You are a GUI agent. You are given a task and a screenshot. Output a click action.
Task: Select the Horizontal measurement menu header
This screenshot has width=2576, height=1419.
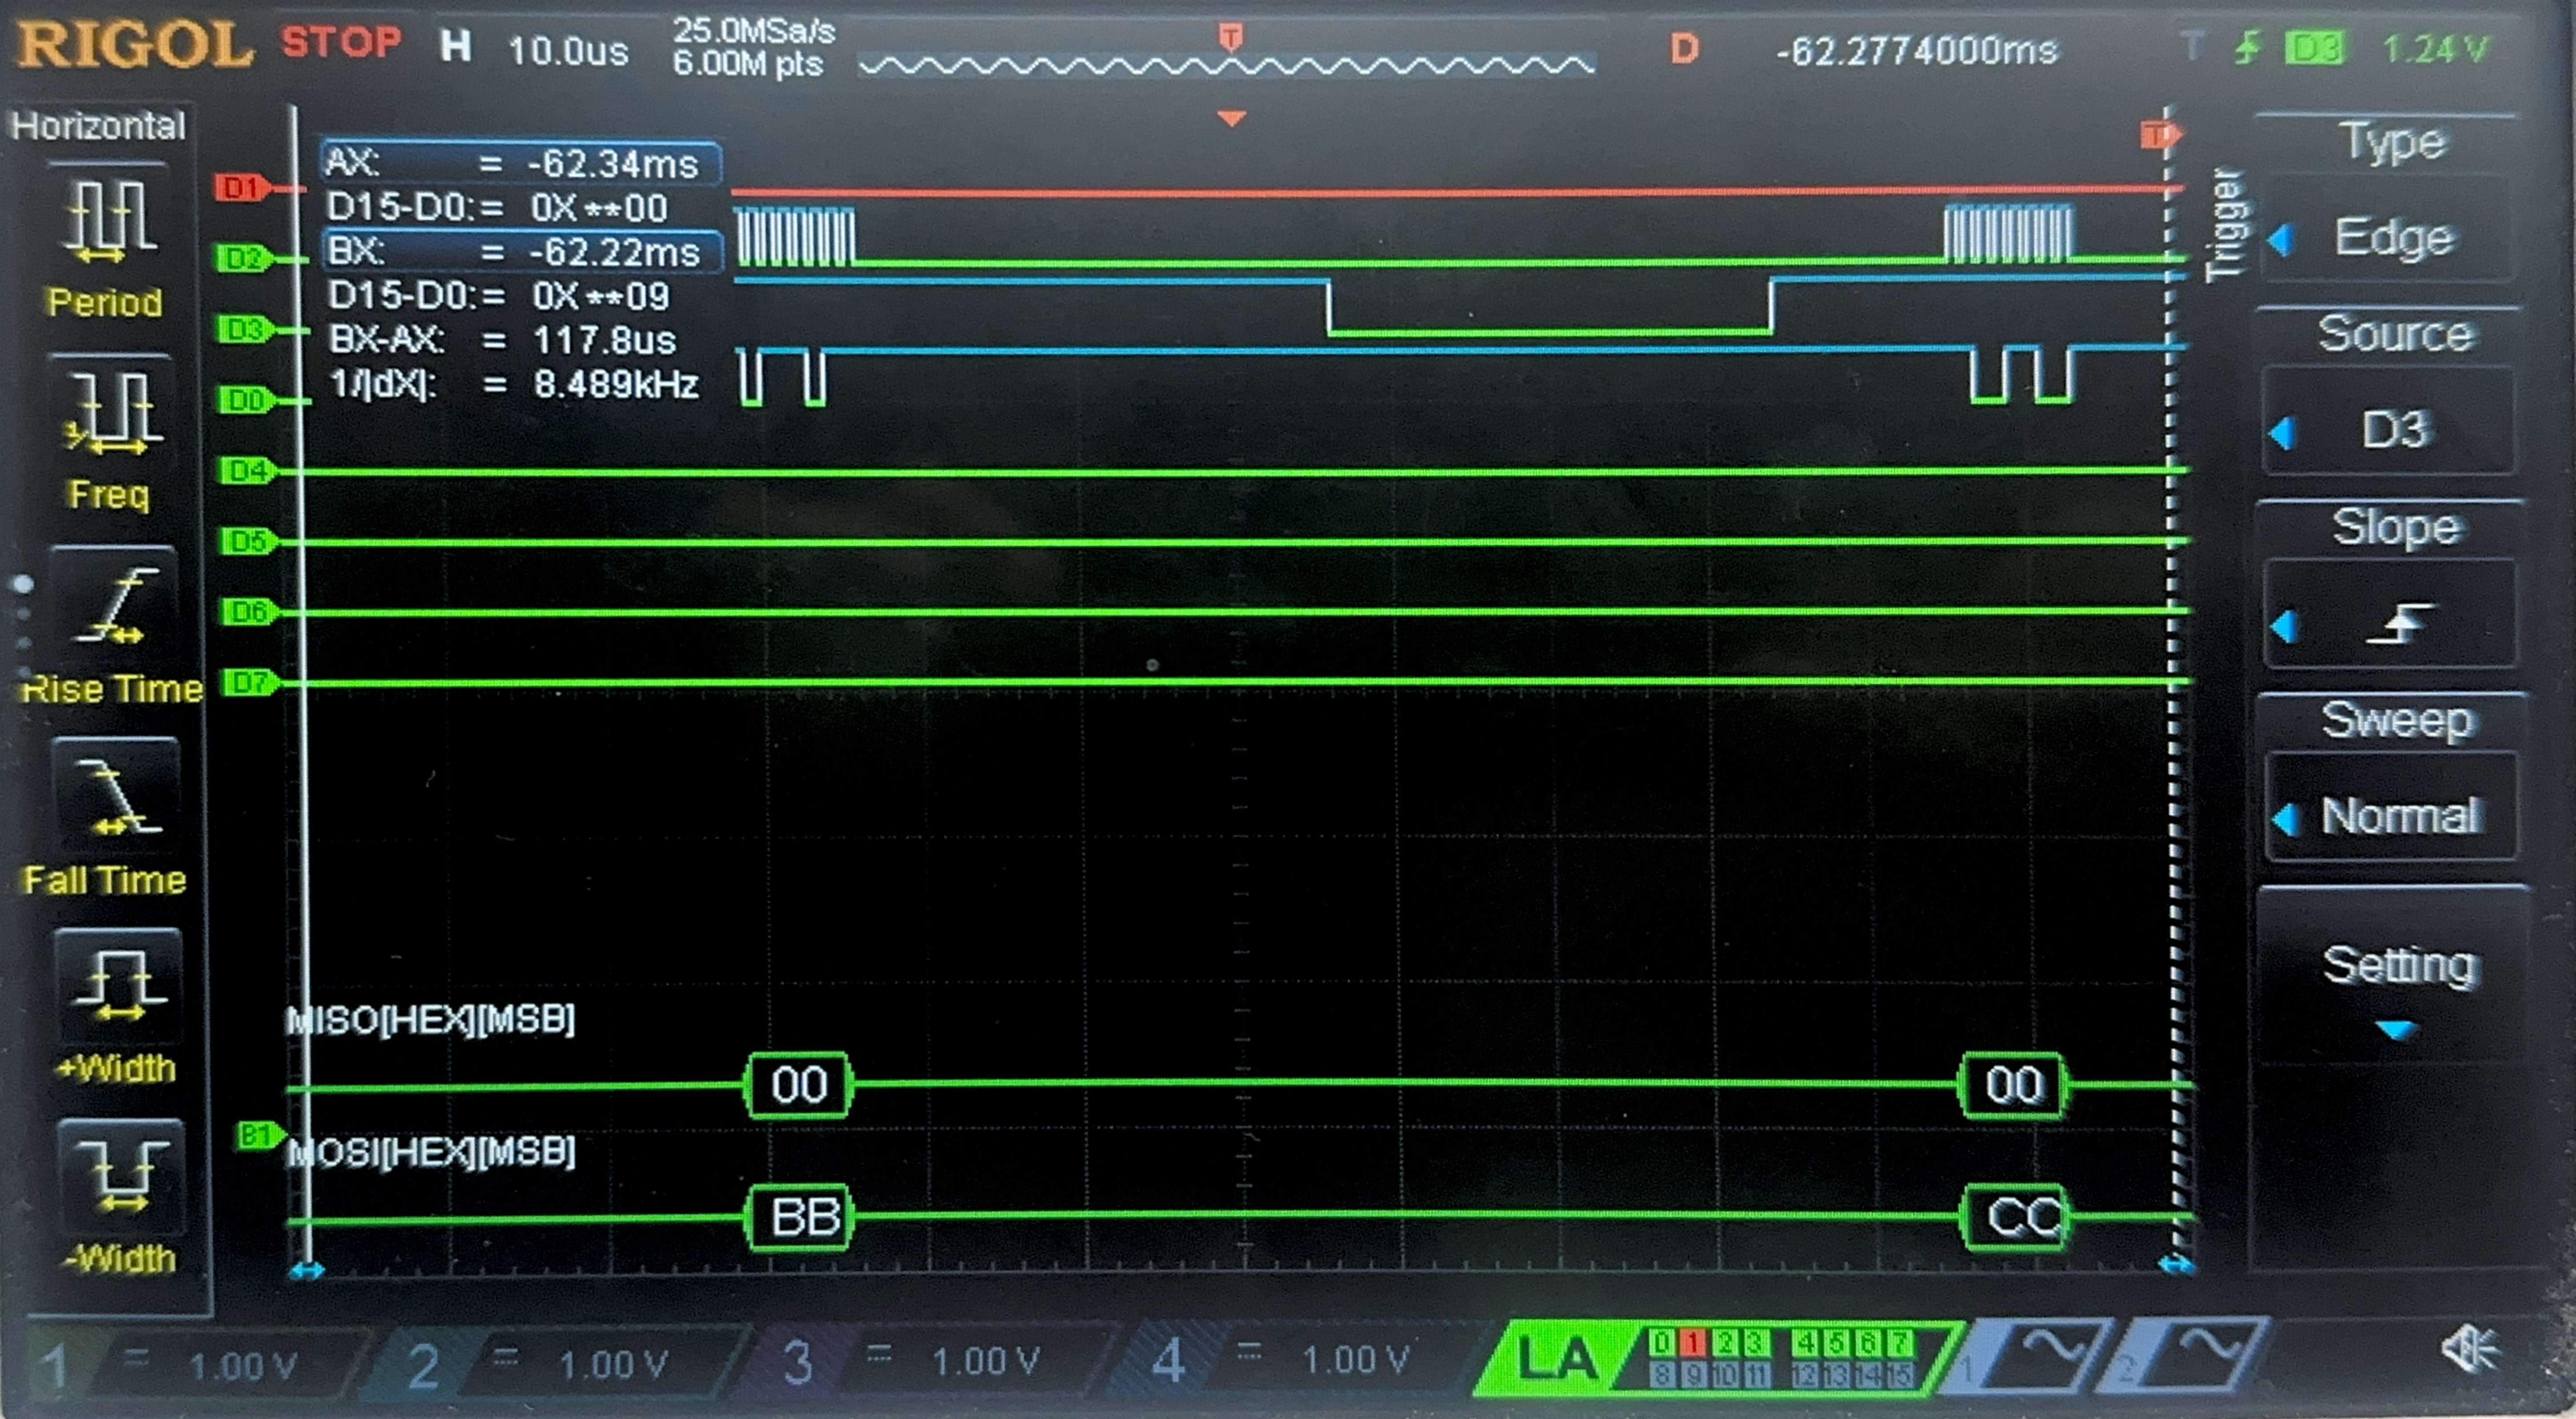(98, 126)
